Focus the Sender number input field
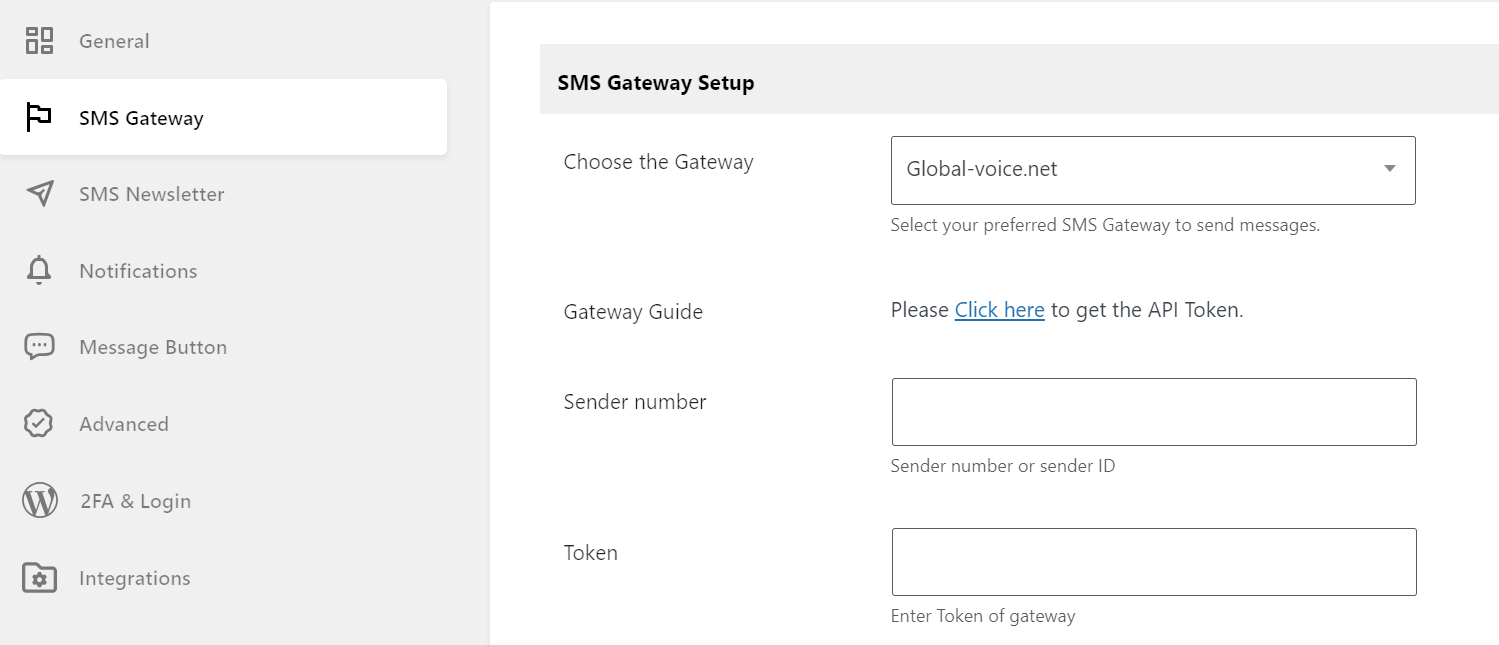 1154,412
